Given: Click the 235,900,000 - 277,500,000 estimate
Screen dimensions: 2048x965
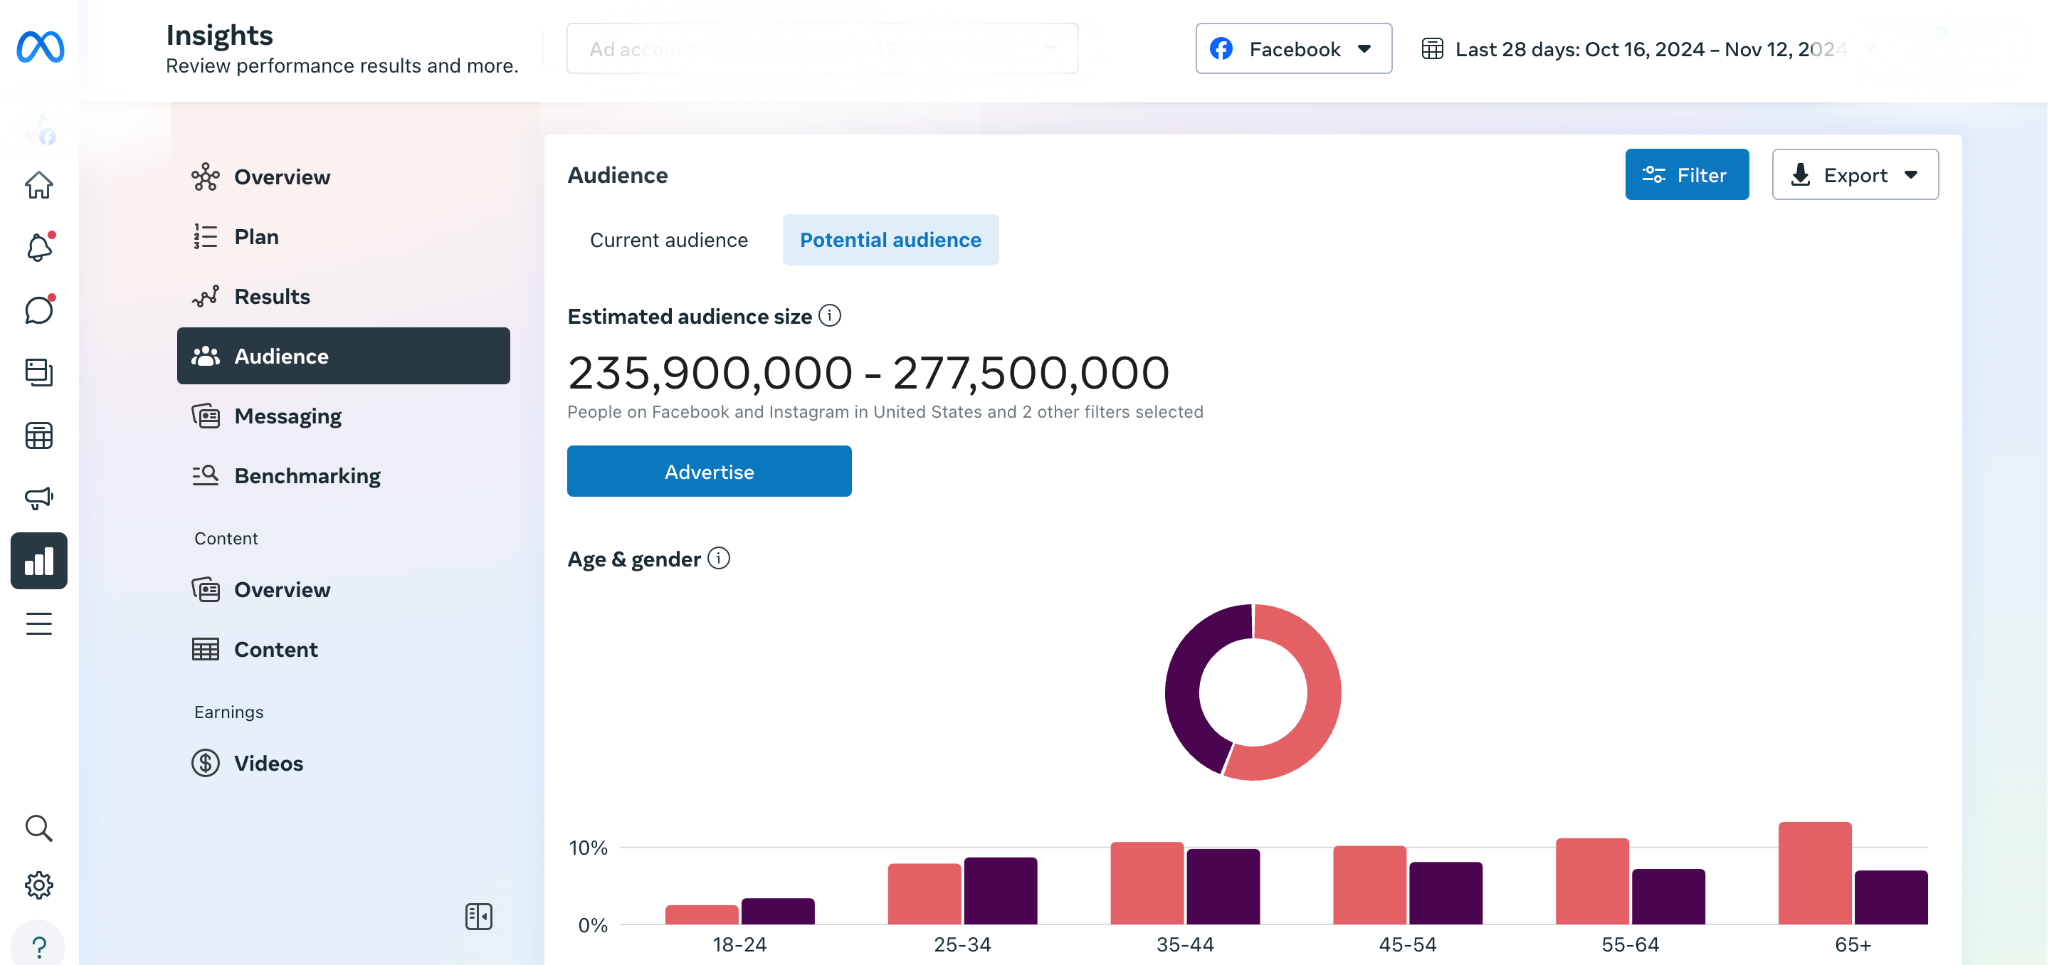Looking at the screenshot, I should tap(868, 373).
